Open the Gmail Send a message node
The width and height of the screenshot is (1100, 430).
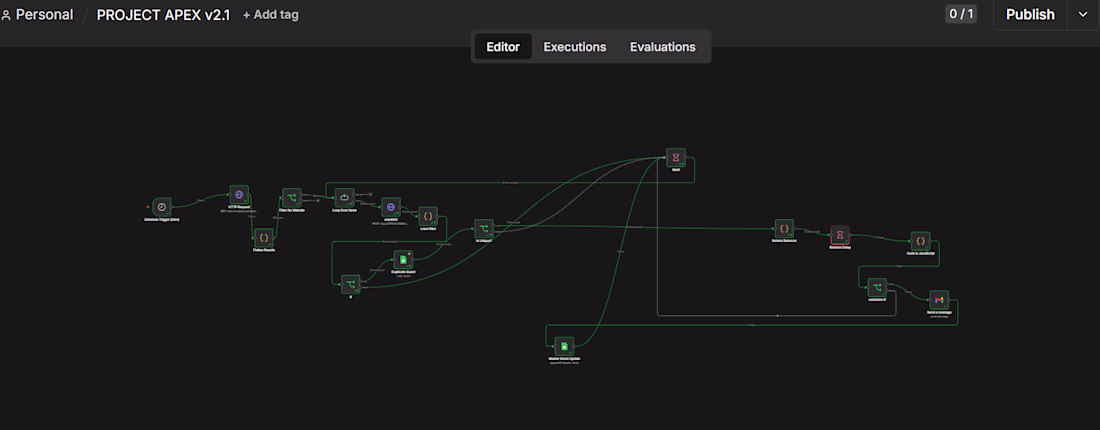click(x=939, y=300)
